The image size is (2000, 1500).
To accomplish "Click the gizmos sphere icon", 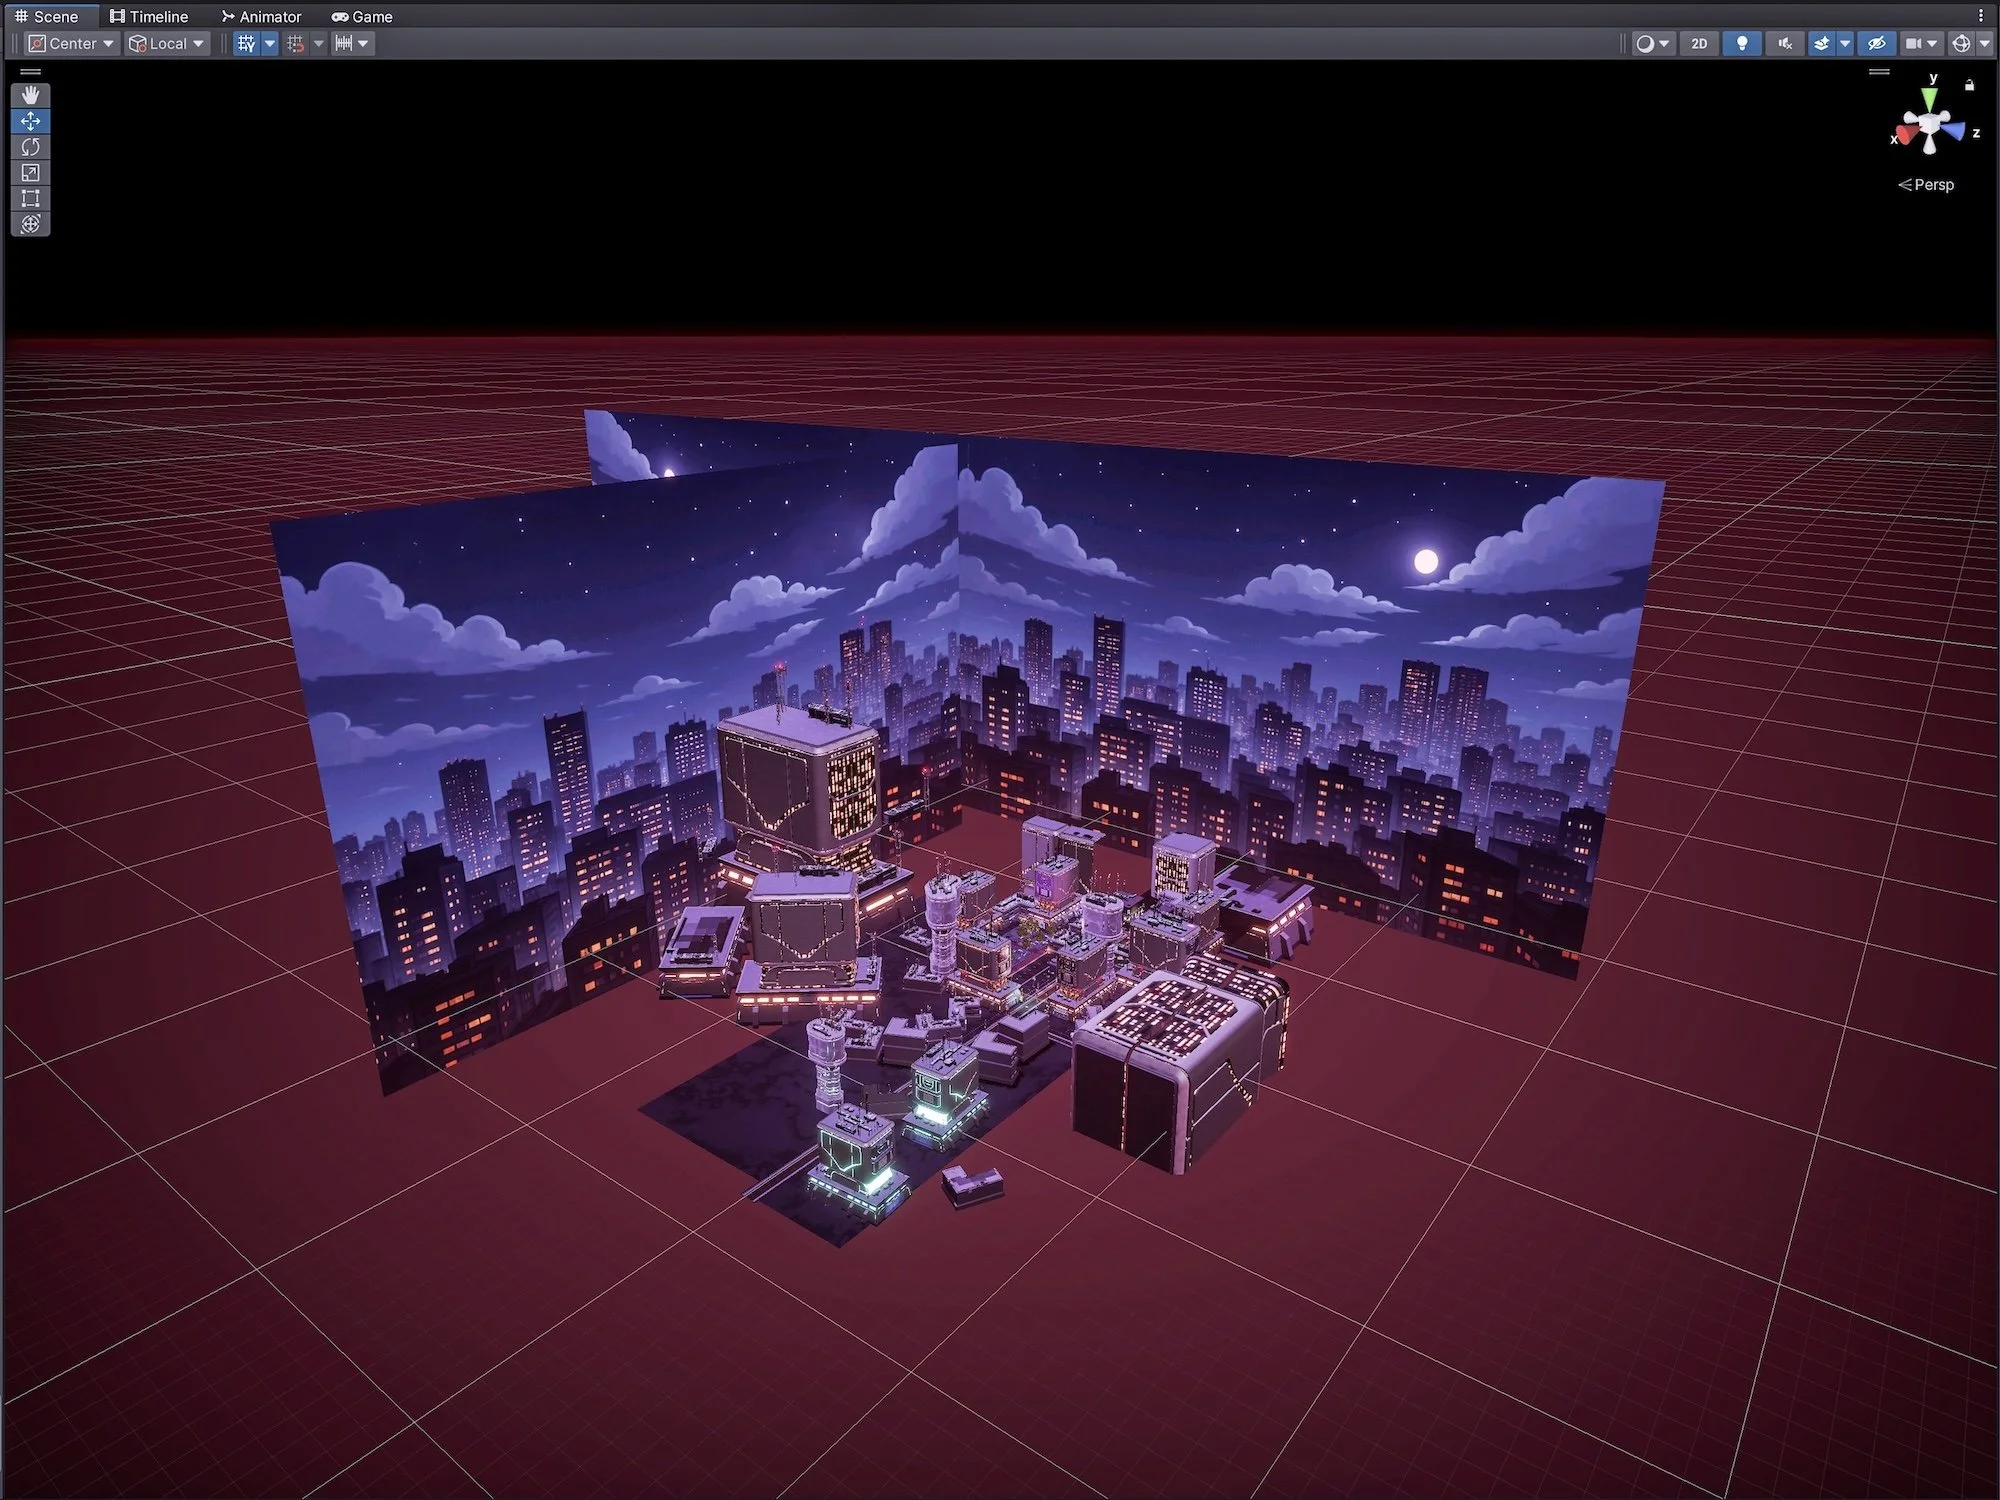I will point(1961,43).
